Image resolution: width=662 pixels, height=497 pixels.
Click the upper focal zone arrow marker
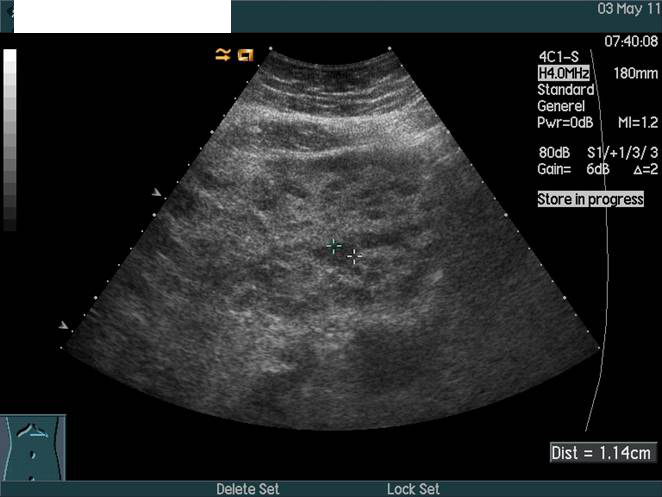[x=155, y=192]
